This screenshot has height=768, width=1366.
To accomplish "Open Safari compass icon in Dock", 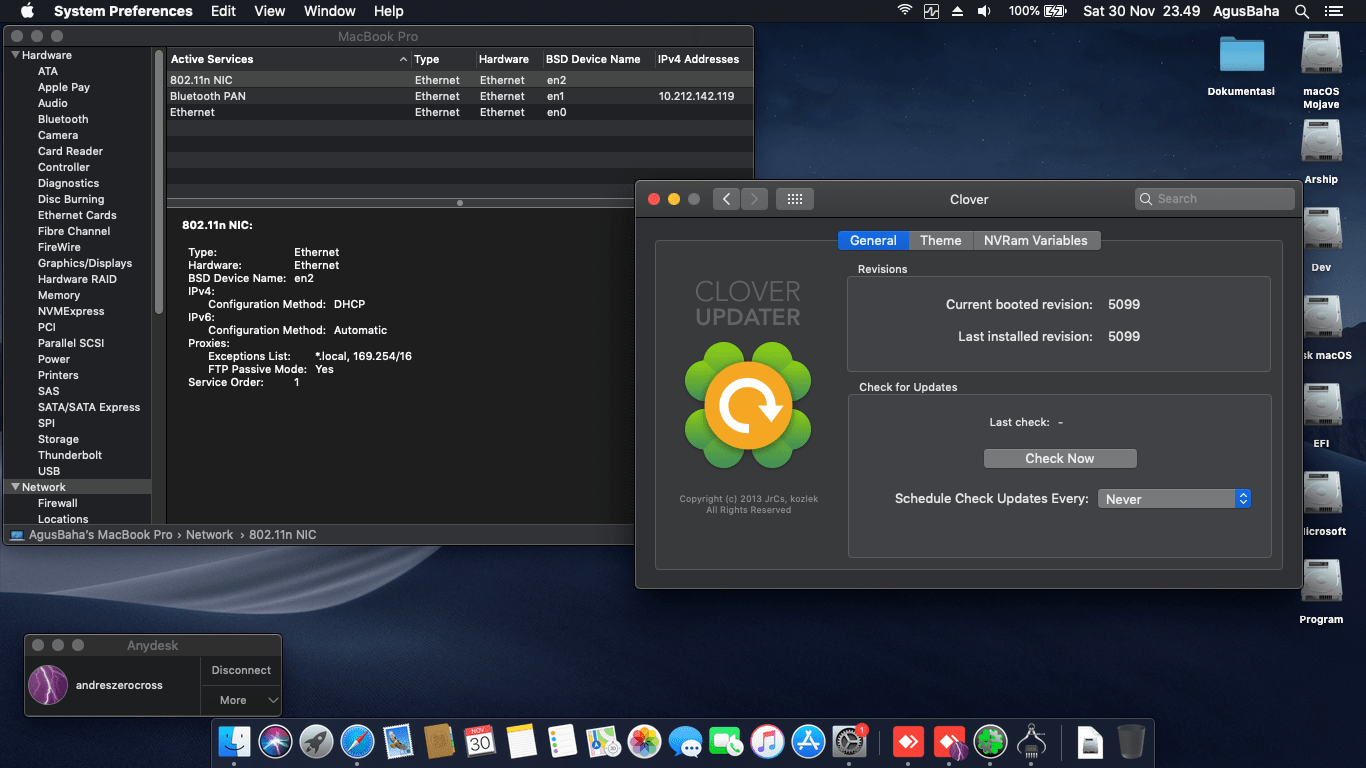I will pos(357,741).
